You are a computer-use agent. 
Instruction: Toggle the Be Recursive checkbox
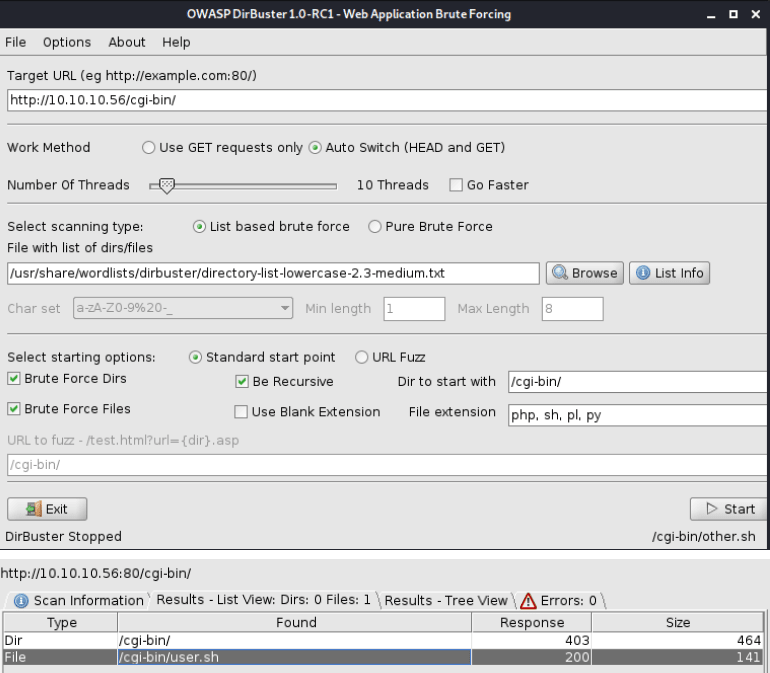click(x=242, y=382)
